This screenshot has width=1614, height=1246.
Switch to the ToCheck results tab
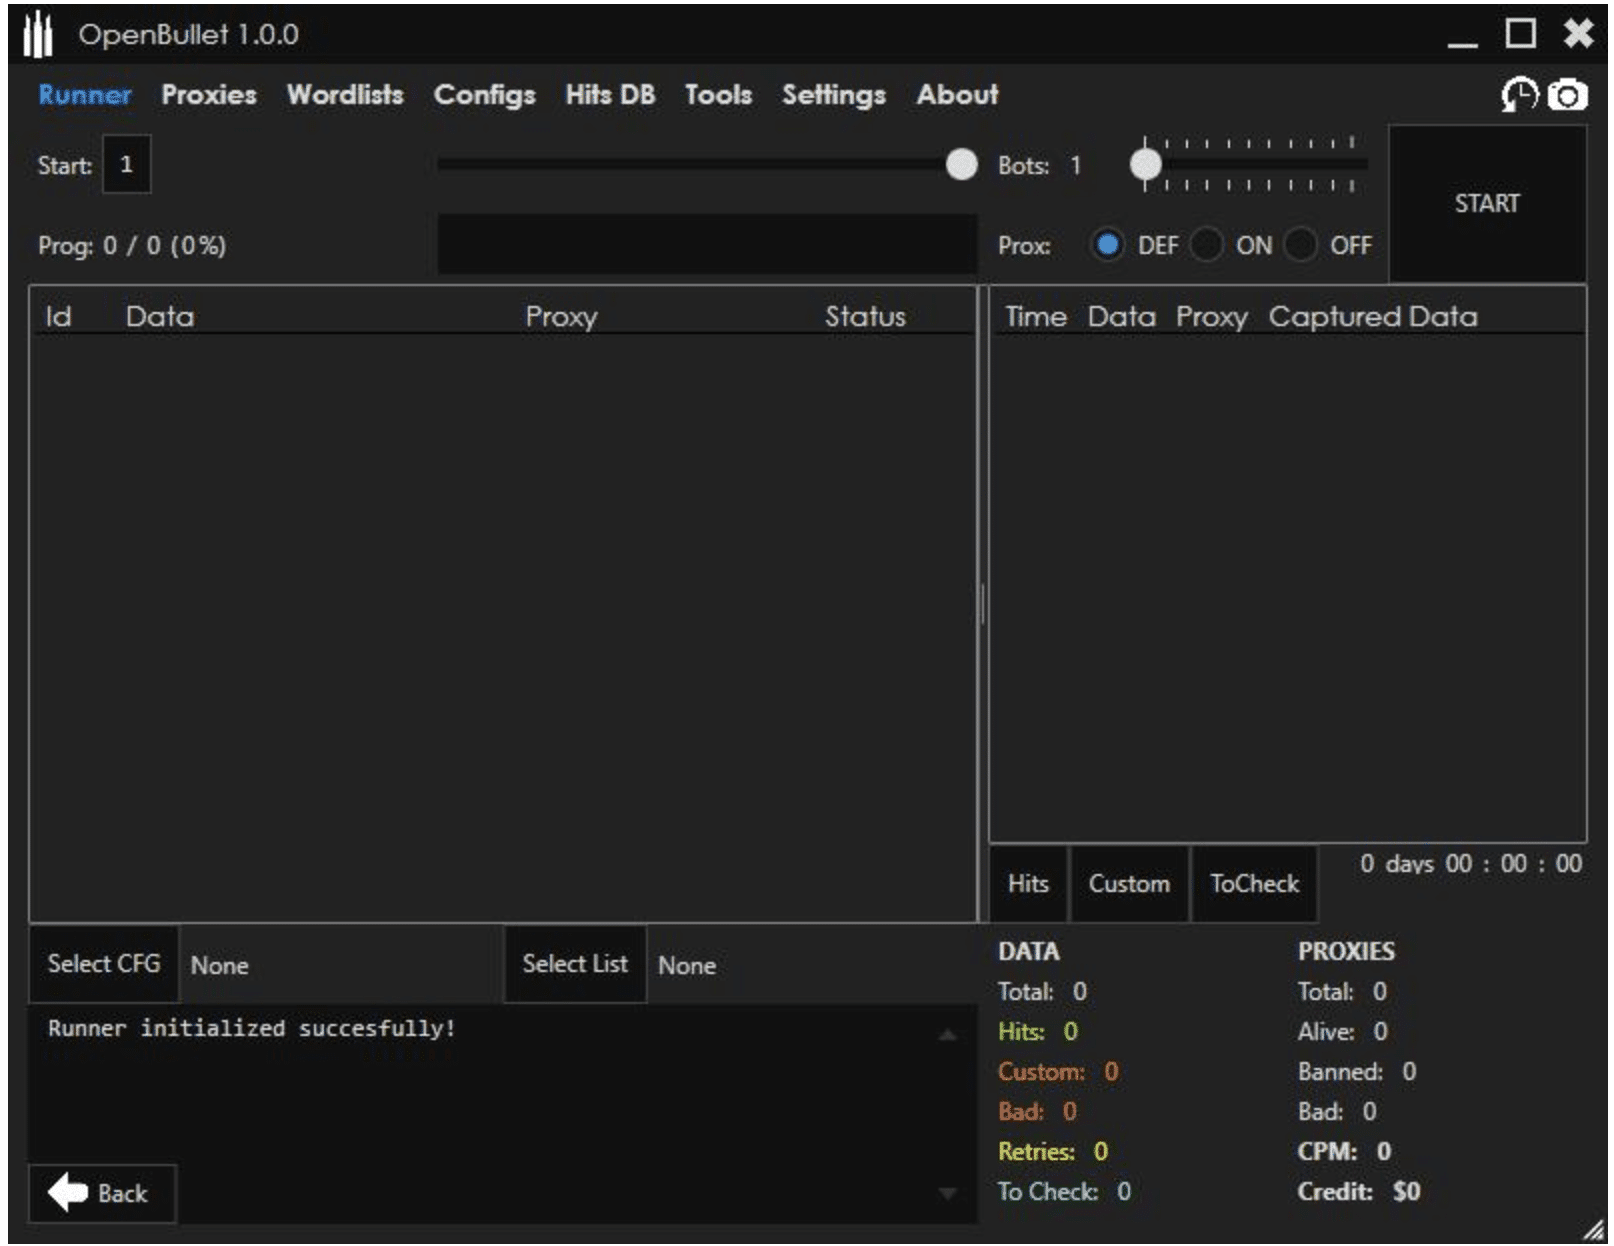coord(1254,883)
